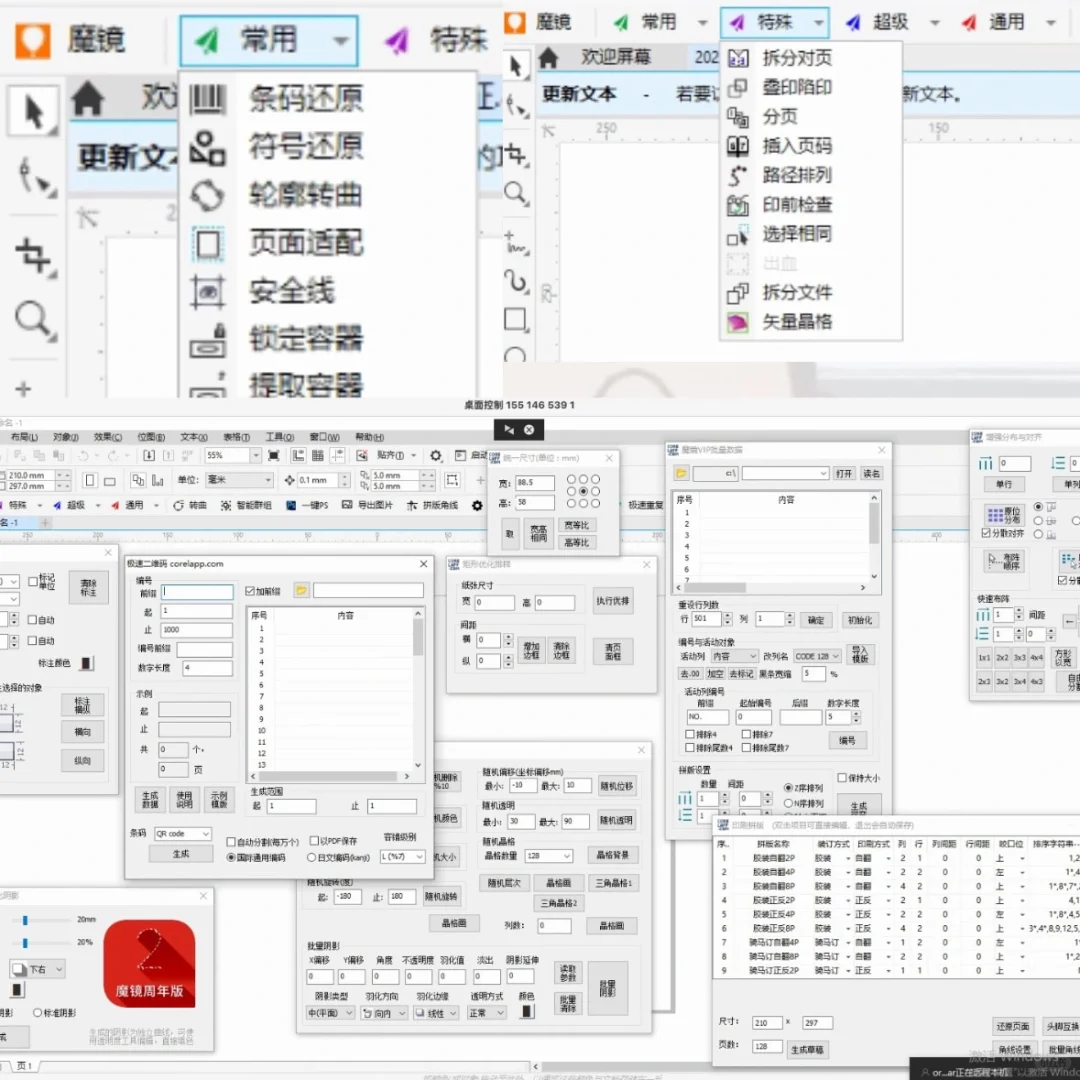The image size is (1080, 1080).
Task: Enable the 保持大小 checkbox
Action: [842, 778]
